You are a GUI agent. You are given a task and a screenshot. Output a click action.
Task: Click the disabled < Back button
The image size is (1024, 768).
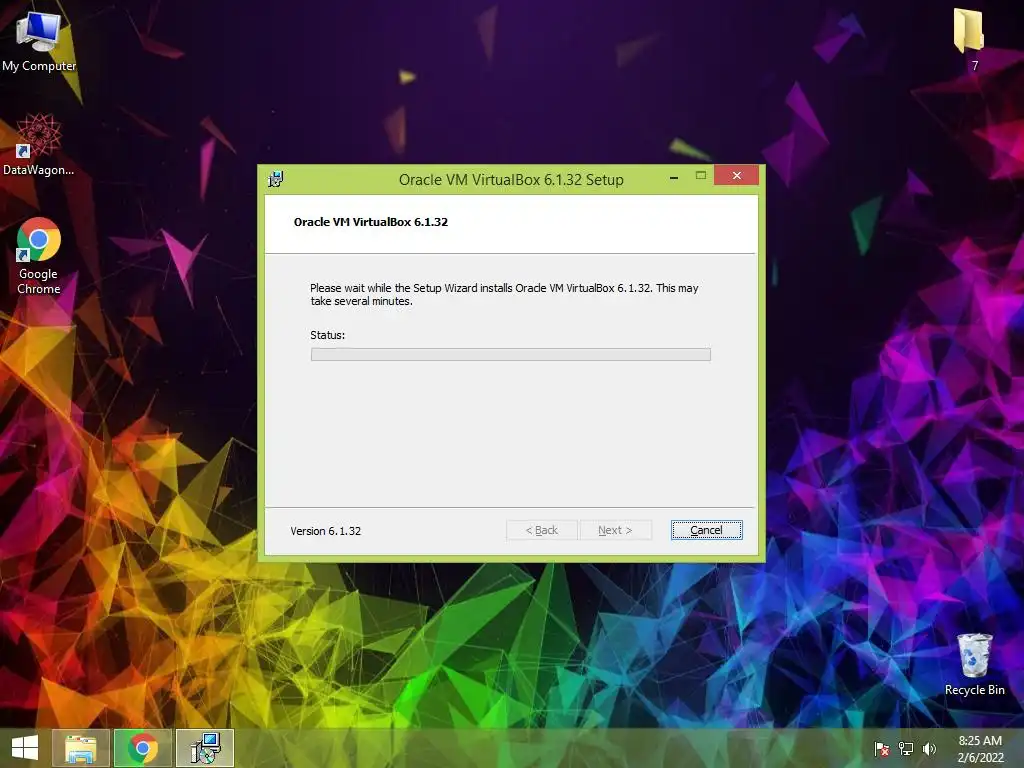click(541, 530)
